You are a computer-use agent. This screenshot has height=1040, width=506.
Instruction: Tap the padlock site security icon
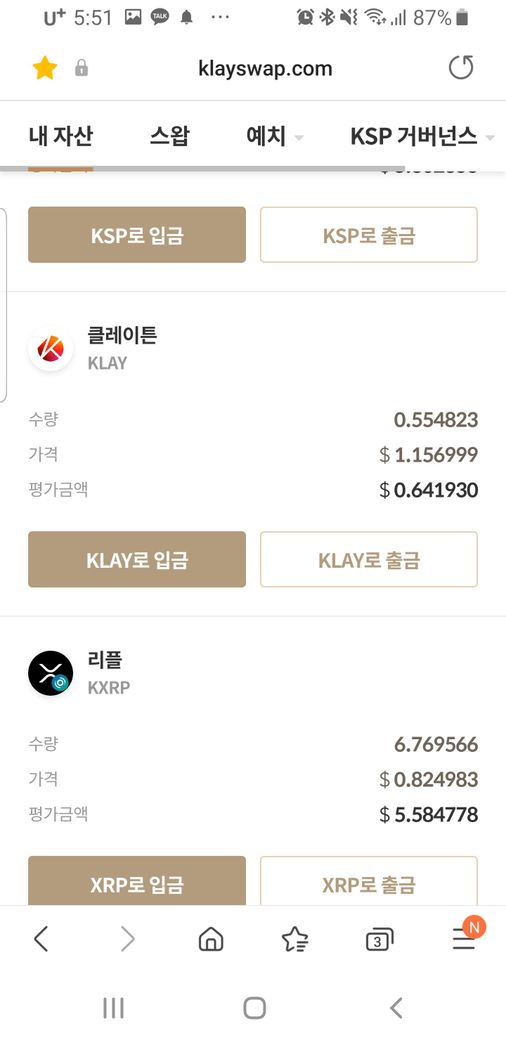82,68
